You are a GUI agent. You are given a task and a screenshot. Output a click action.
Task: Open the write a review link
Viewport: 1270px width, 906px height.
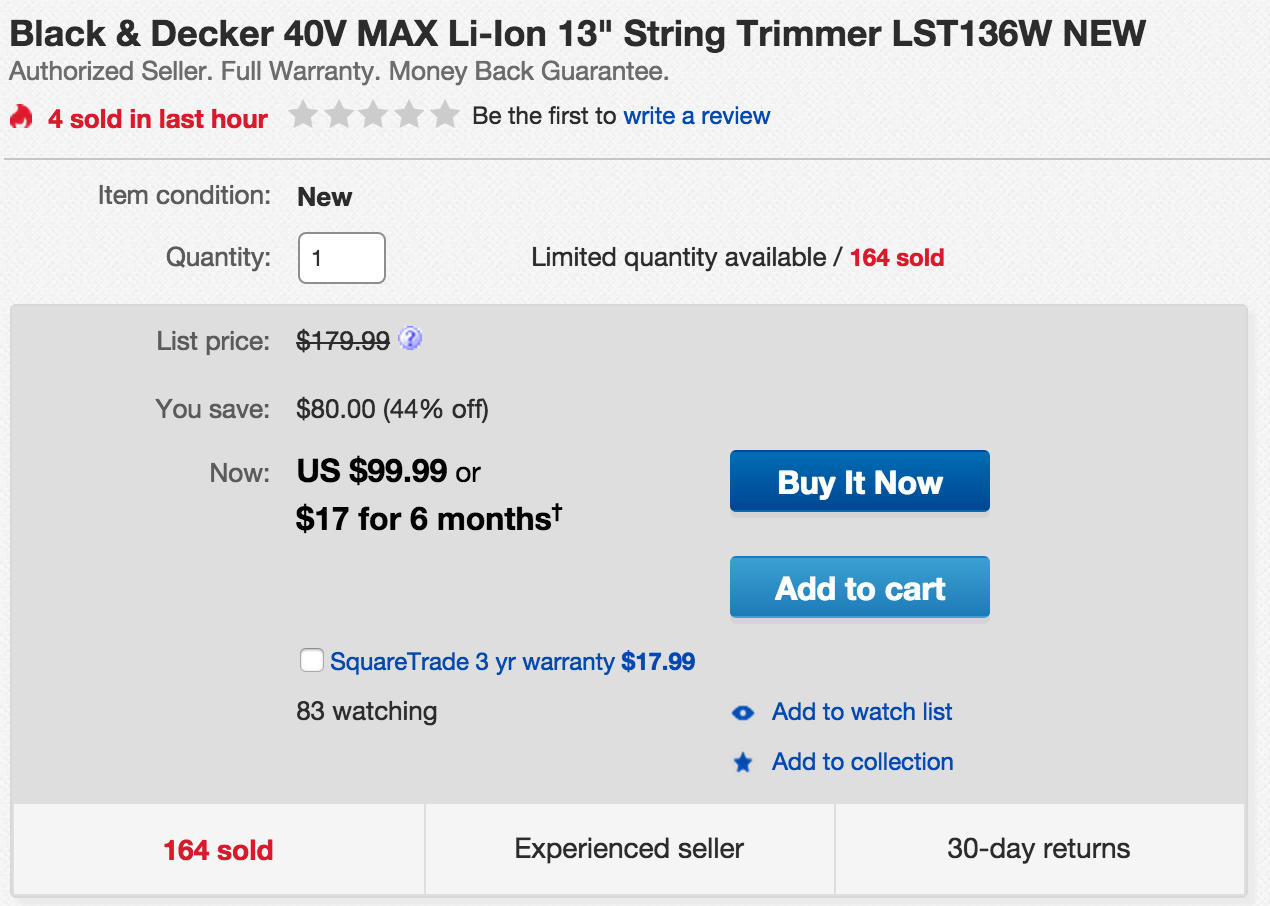(697, 116)
